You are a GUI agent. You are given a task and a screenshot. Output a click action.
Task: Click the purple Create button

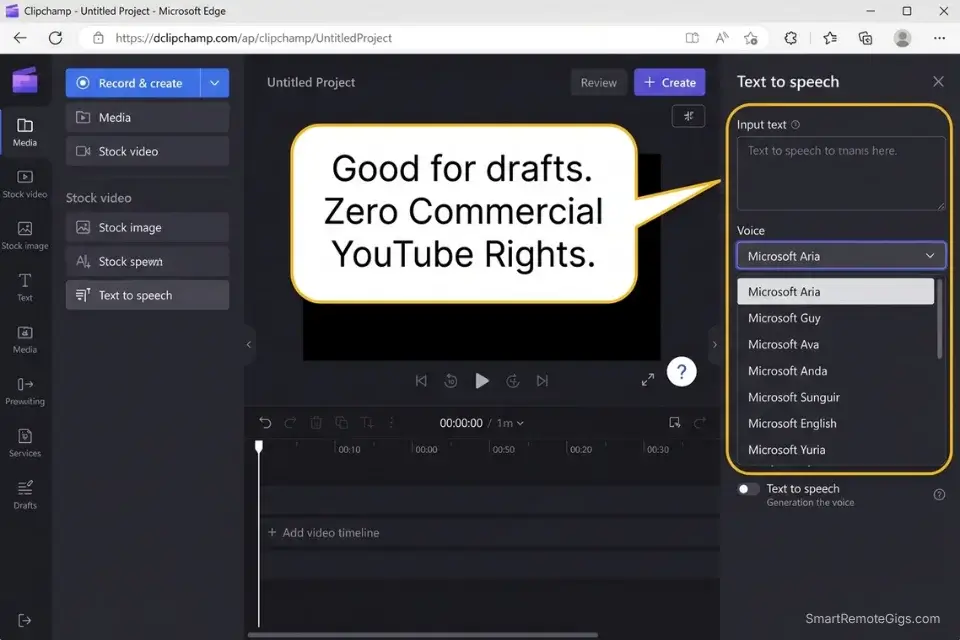[x=669, y=83]
